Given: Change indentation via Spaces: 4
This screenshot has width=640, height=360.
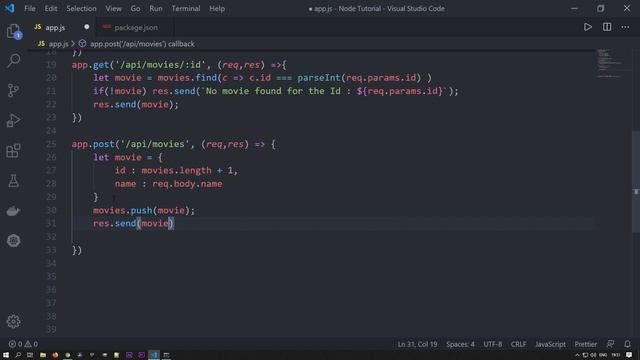Looking at the screenshot, I should 460,344.
